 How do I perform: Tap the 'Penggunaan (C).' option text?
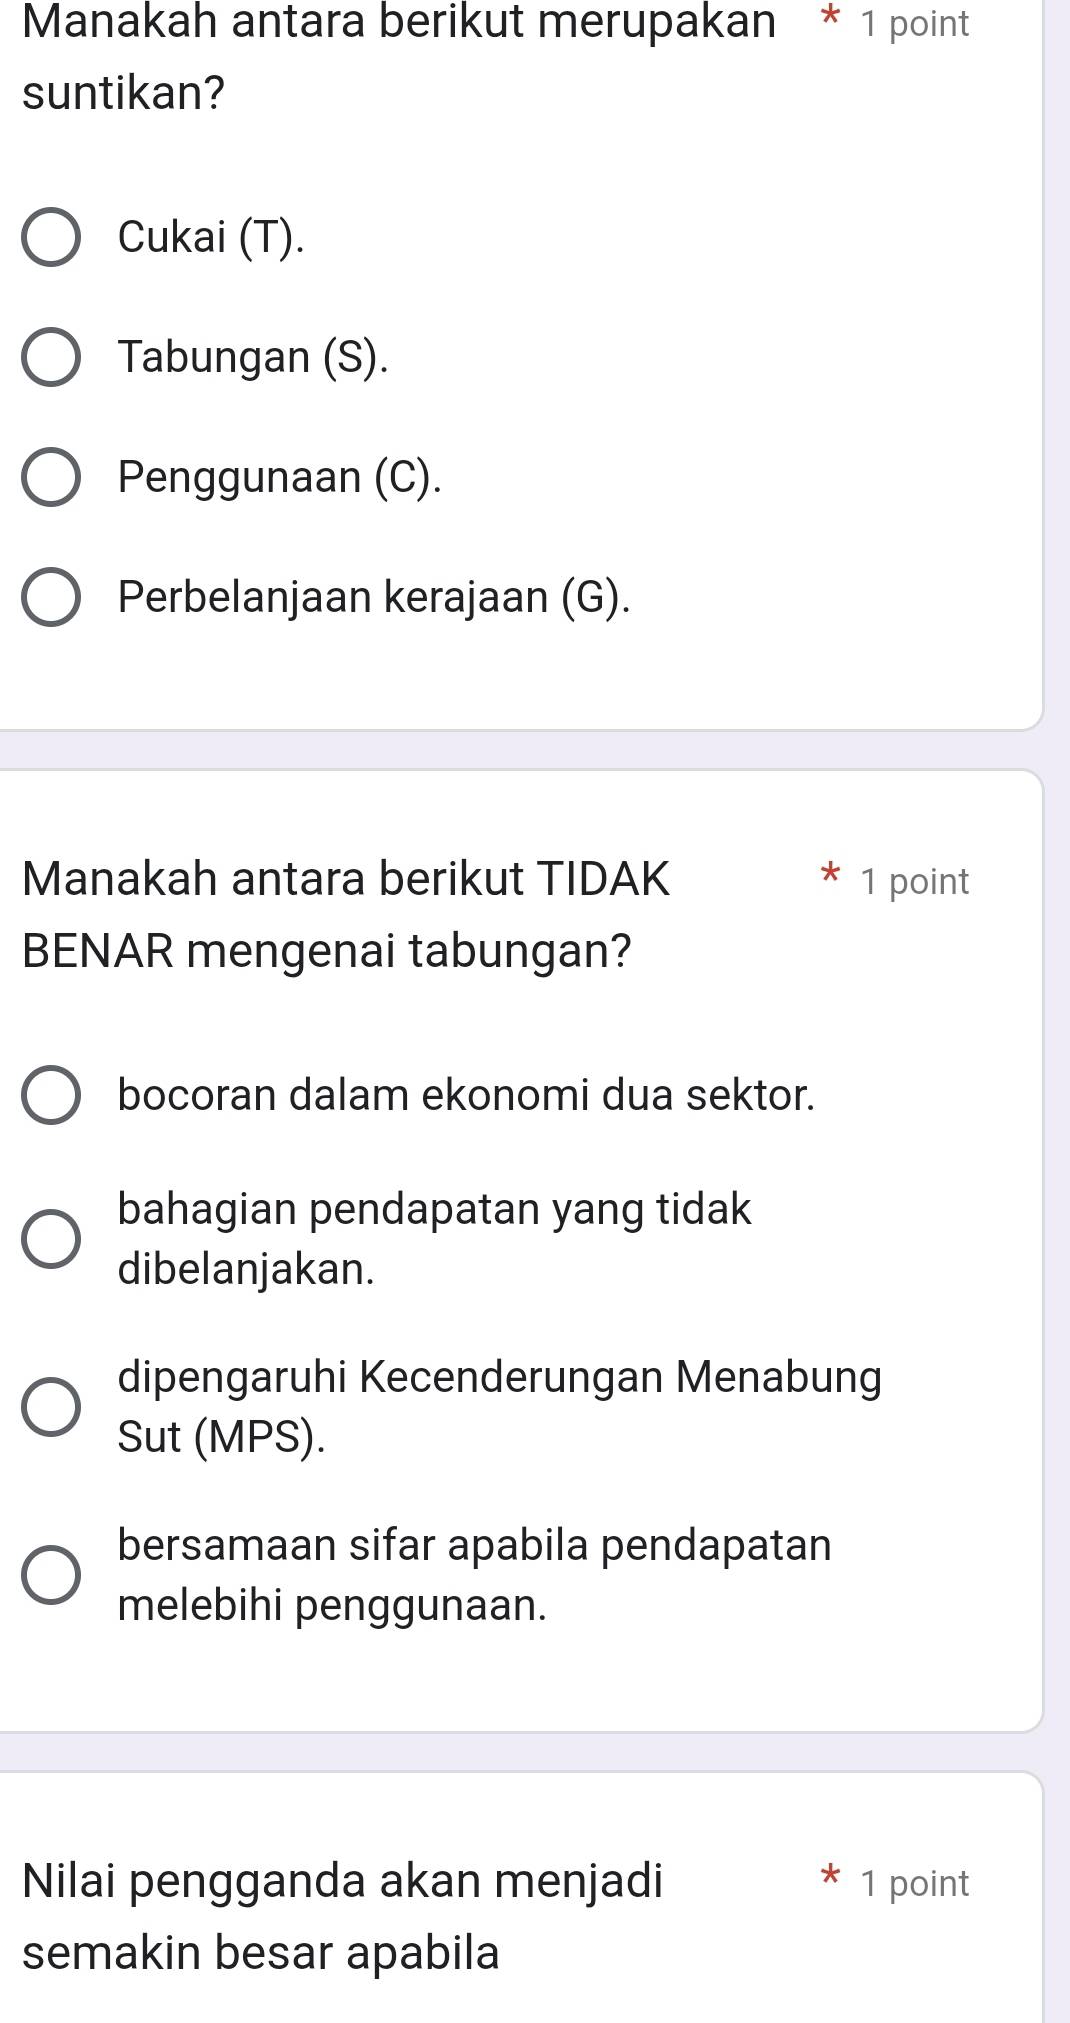279,477
